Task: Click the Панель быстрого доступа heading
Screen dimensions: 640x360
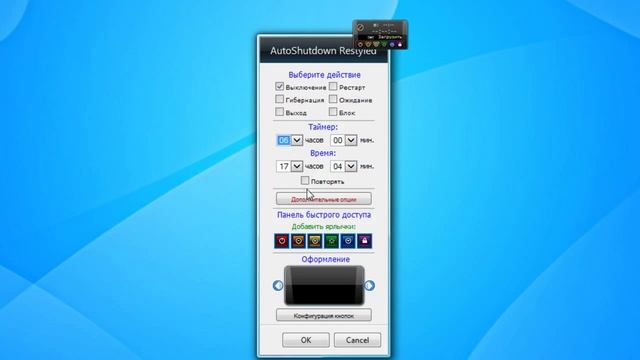Action: [324, 215]
